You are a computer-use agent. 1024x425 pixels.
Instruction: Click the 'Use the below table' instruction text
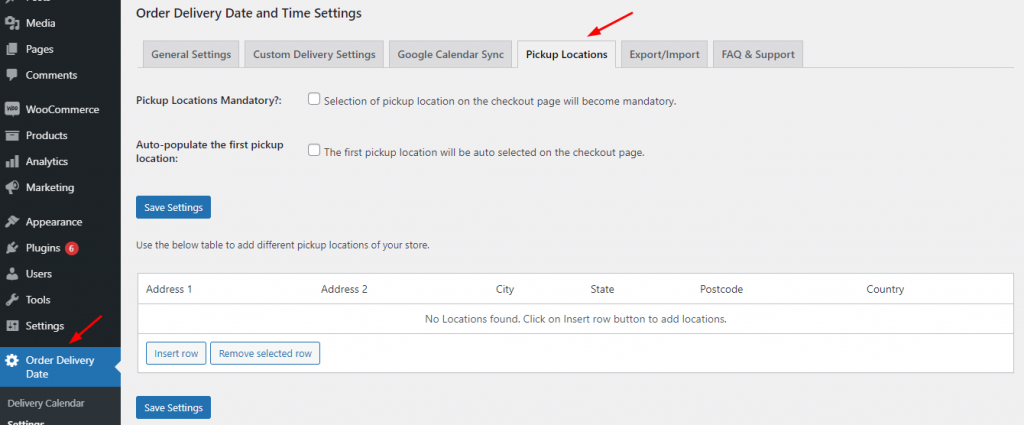tap(283, 246)
